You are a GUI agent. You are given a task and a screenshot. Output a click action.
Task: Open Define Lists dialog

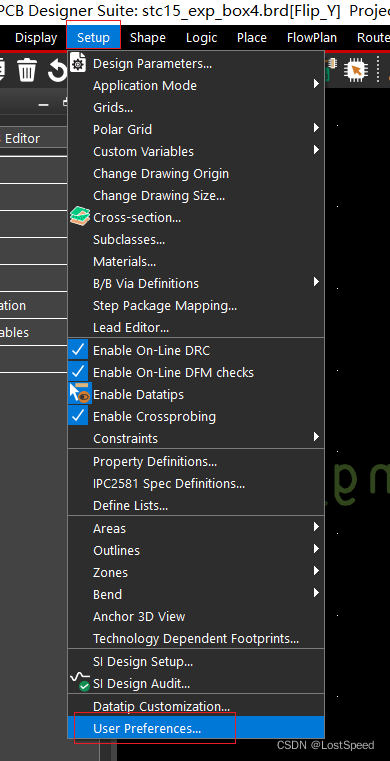[195, 505]
